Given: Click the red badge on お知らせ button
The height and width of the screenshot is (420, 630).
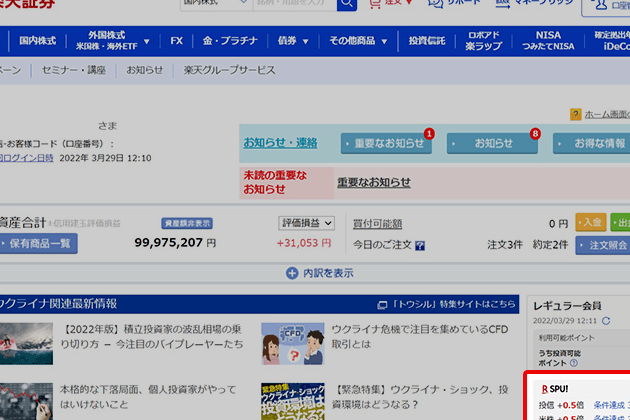Looking at the screenshot, I should 535,133.
